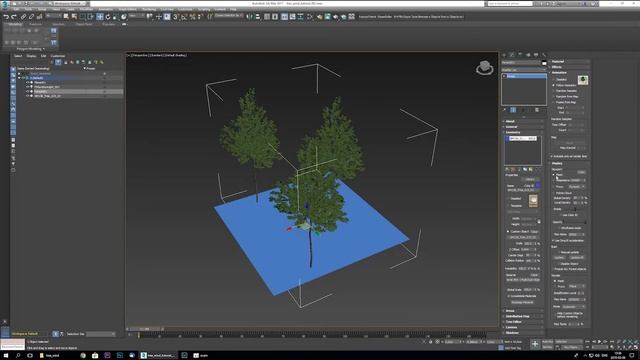Click the Mirror tool icon
The width and height of the screenshot is (640, 360).
click(x=249, y=17)
